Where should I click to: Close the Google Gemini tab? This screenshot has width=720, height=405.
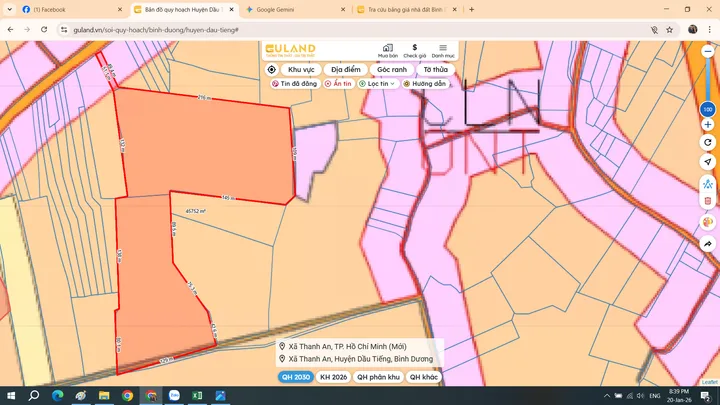pos(343,10)
